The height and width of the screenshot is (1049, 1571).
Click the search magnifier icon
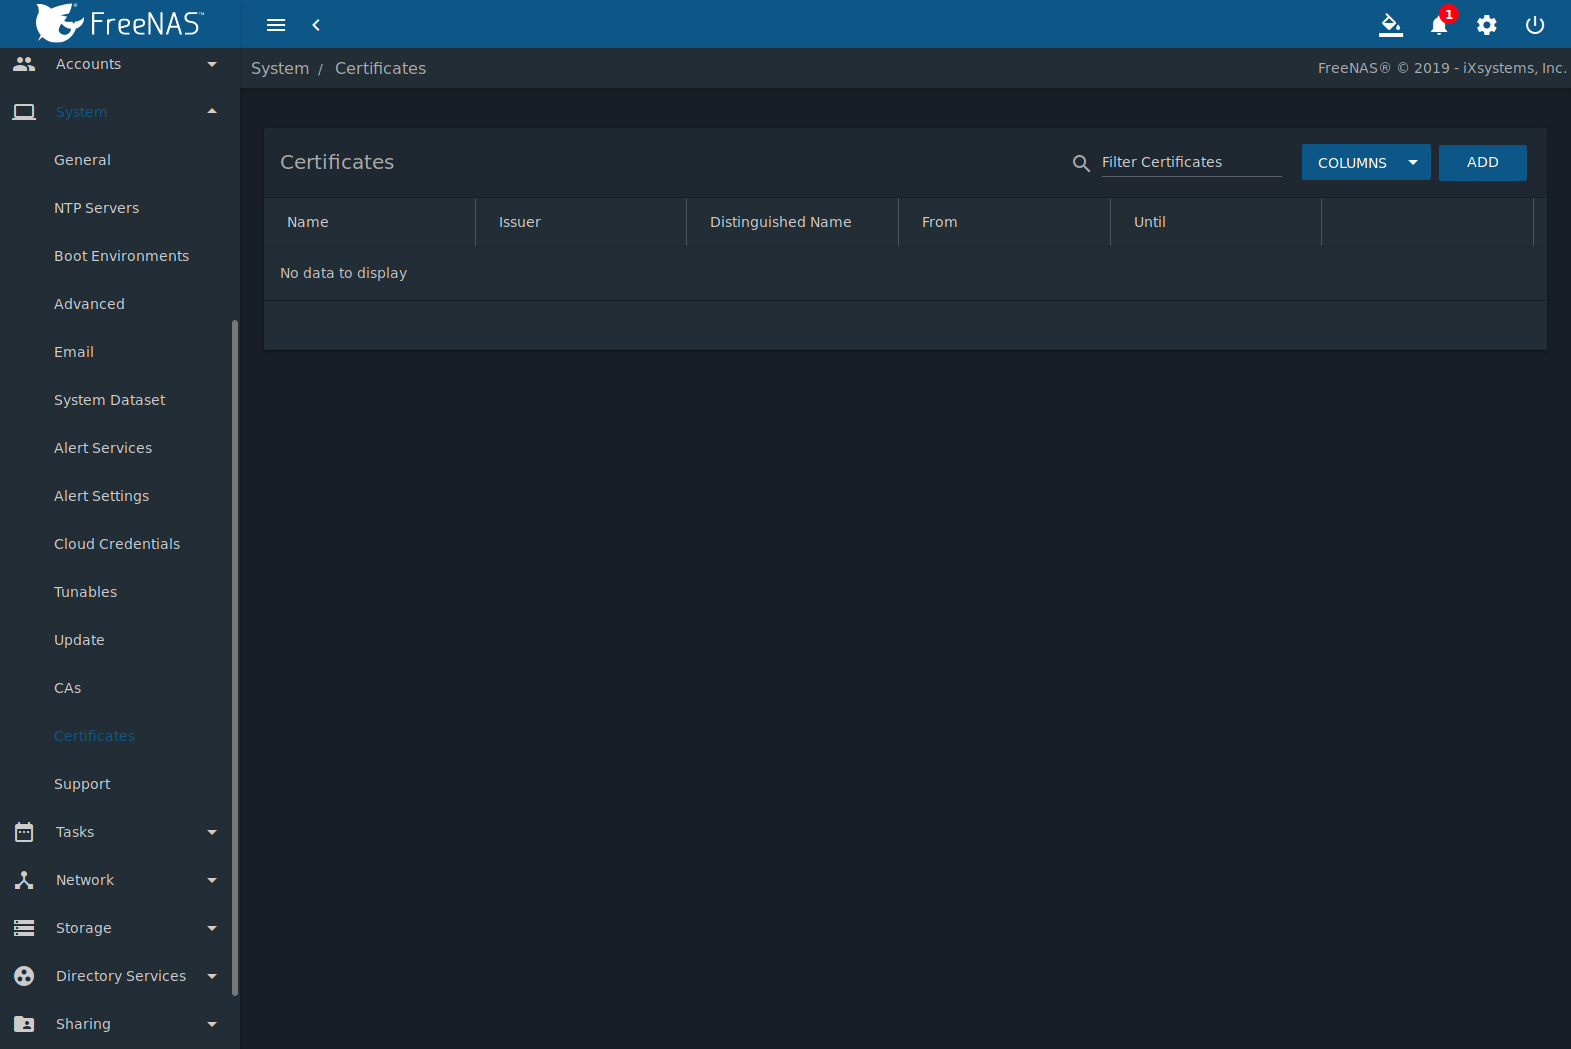coord(1081,163)
